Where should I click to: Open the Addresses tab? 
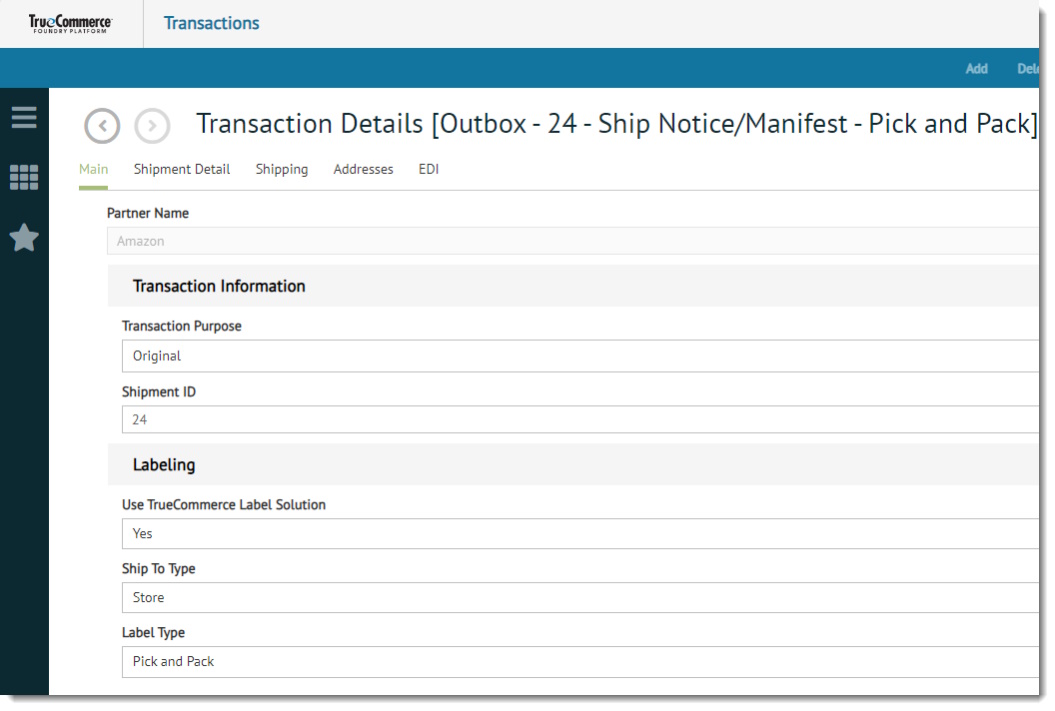coord(363,170)
